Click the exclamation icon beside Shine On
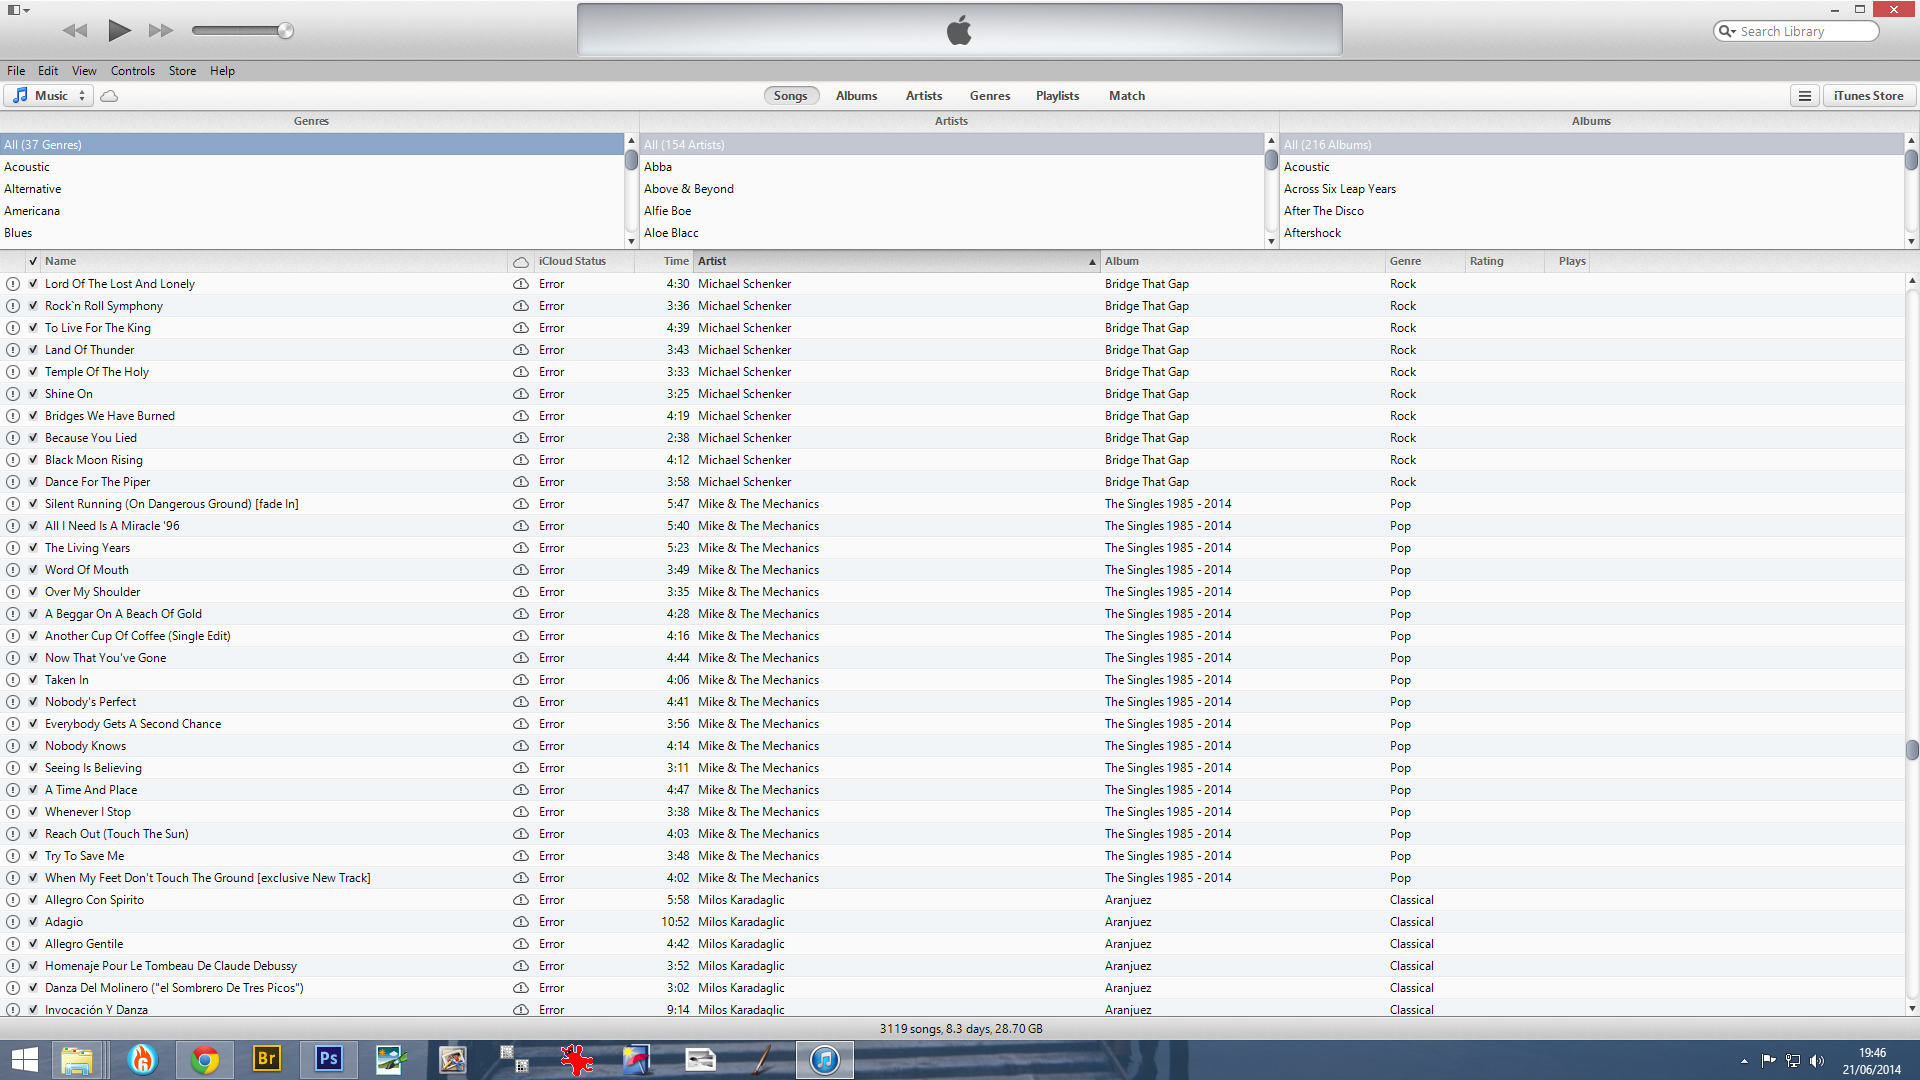Image resolution: width=1920 pixels, height=1080 pixels. pos(13,394)
